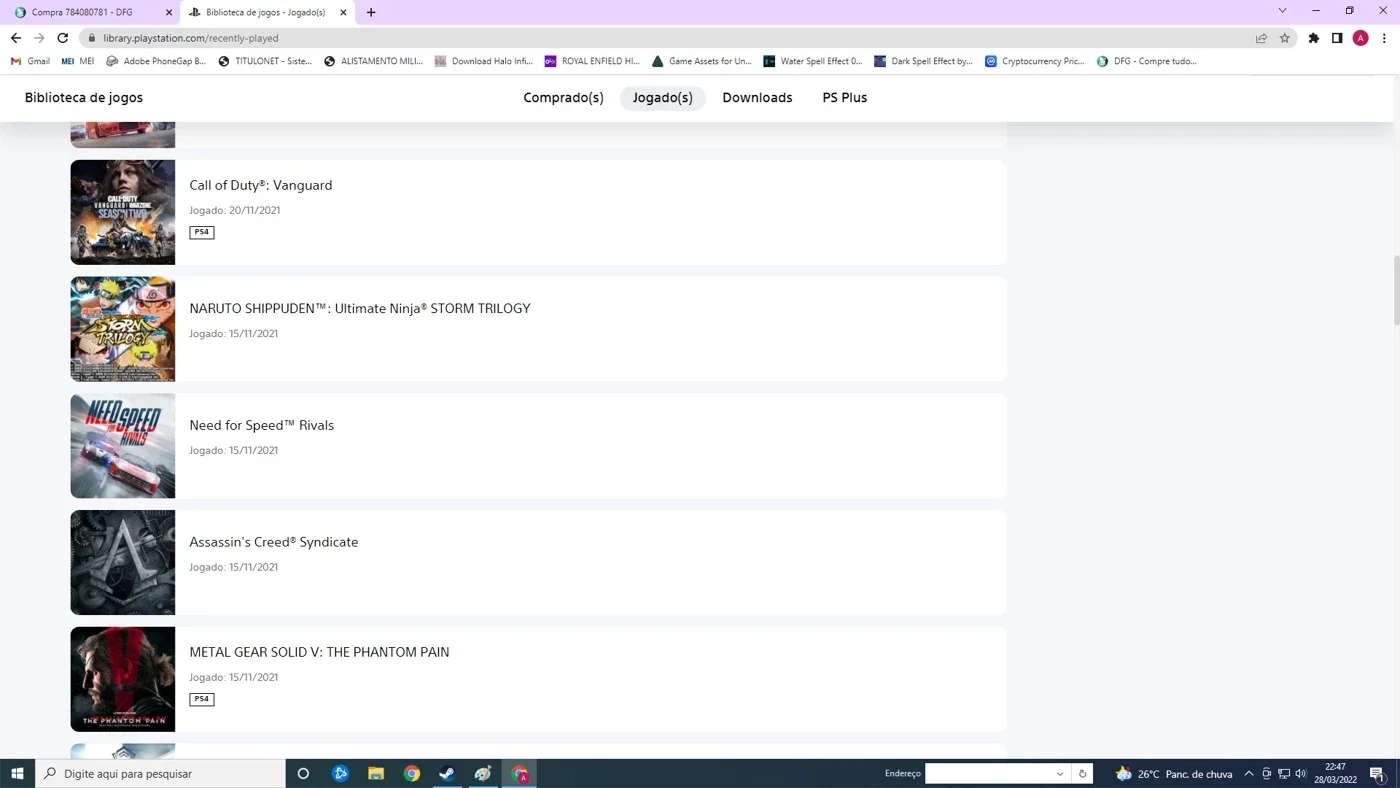
Task: Open Call of Duty Vanguard cover thumbnail
Action: 123,212
